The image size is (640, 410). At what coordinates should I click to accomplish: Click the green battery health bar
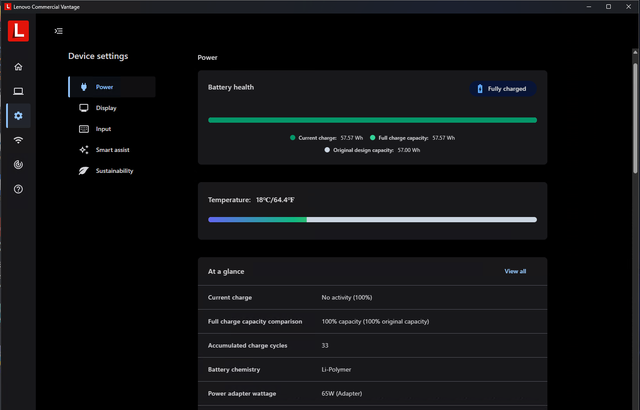click(372, 120)
